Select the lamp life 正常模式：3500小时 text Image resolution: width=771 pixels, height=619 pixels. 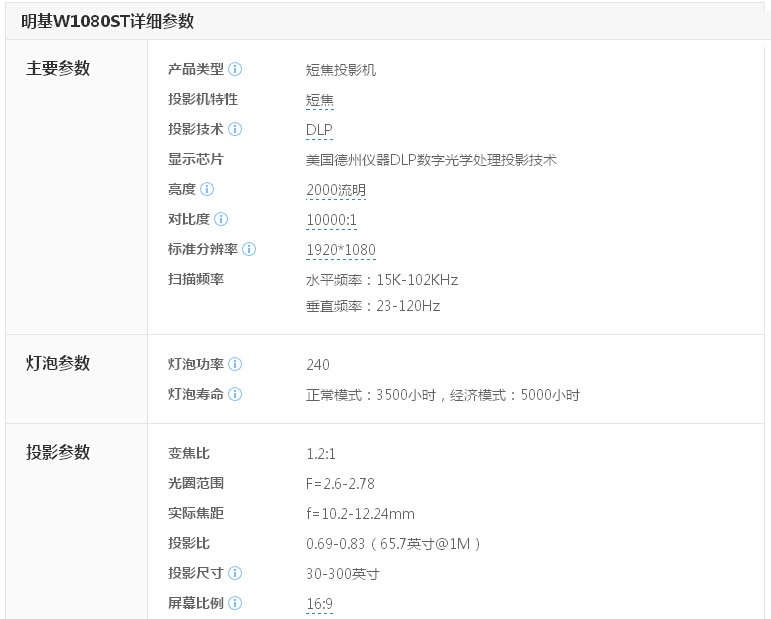point(371,395)
